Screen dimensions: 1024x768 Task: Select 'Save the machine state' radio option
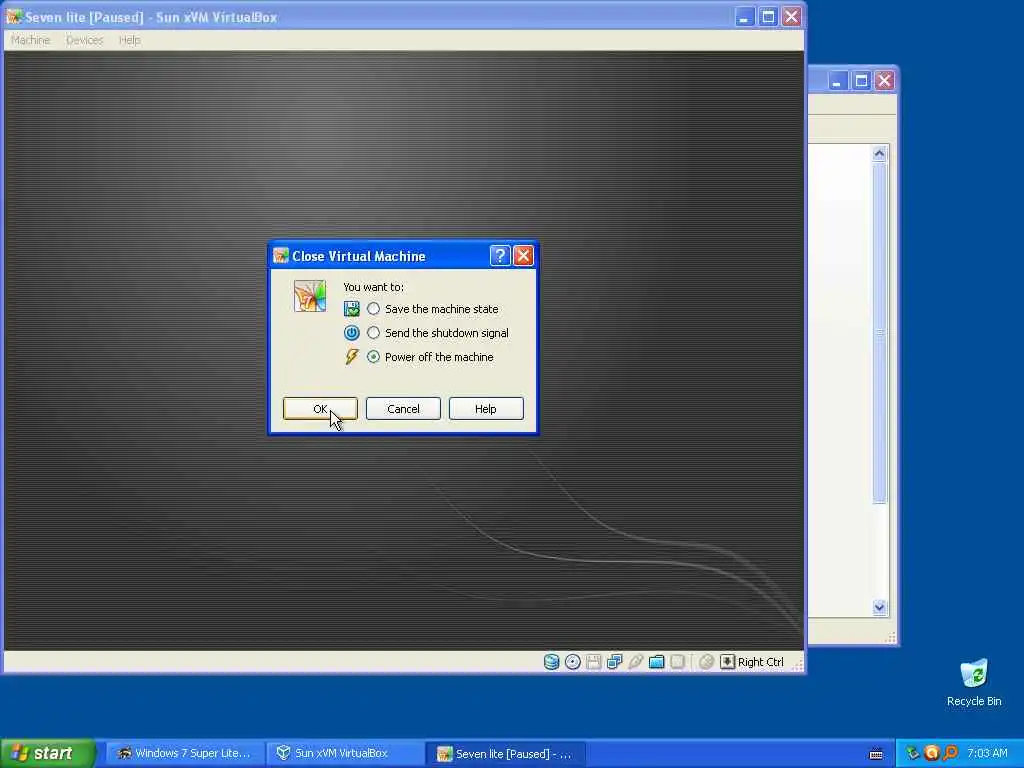[373, 309]
